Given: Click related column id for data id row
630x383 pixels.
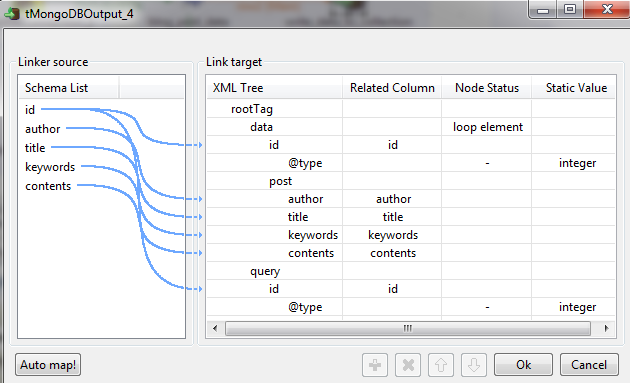Looking at the screenshot, I should (x=393, y=145).
